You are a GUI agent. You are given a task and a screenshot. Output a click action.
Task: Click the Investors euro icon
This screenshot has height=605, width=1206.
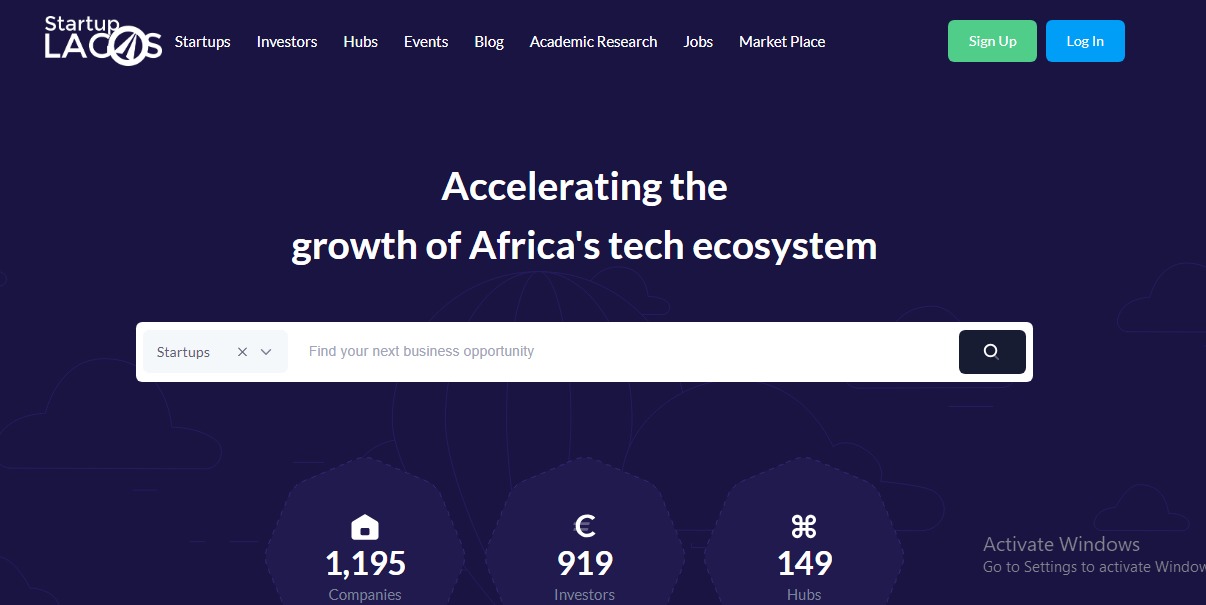585,526
